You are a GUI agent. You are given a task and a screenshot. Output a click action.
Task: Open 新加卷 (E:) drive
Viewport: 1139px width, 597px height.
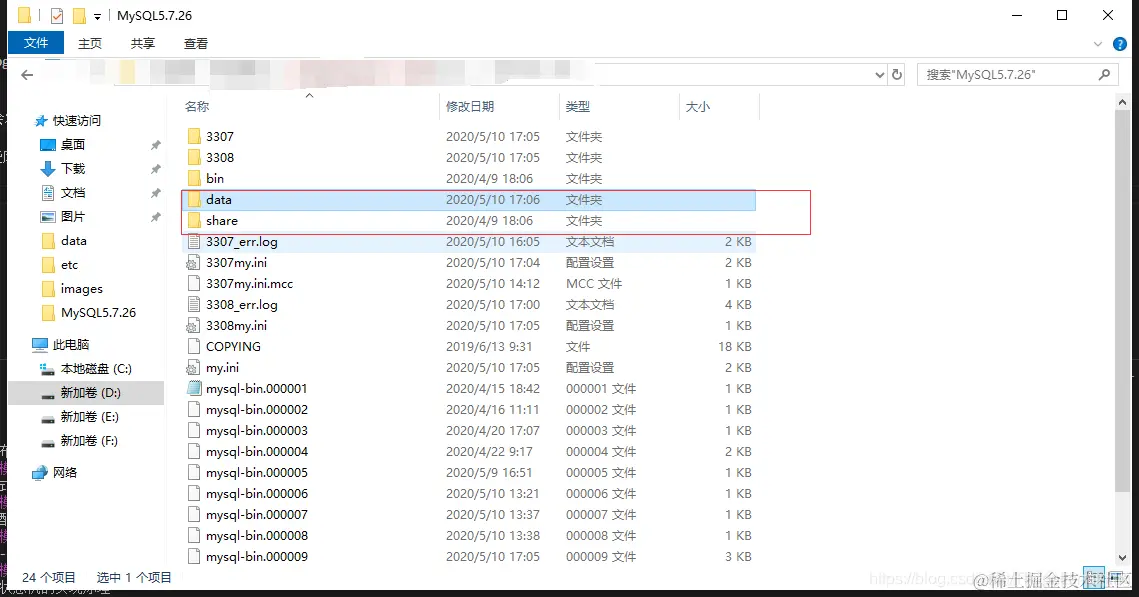pyautogui.click(x=89, y=416)
